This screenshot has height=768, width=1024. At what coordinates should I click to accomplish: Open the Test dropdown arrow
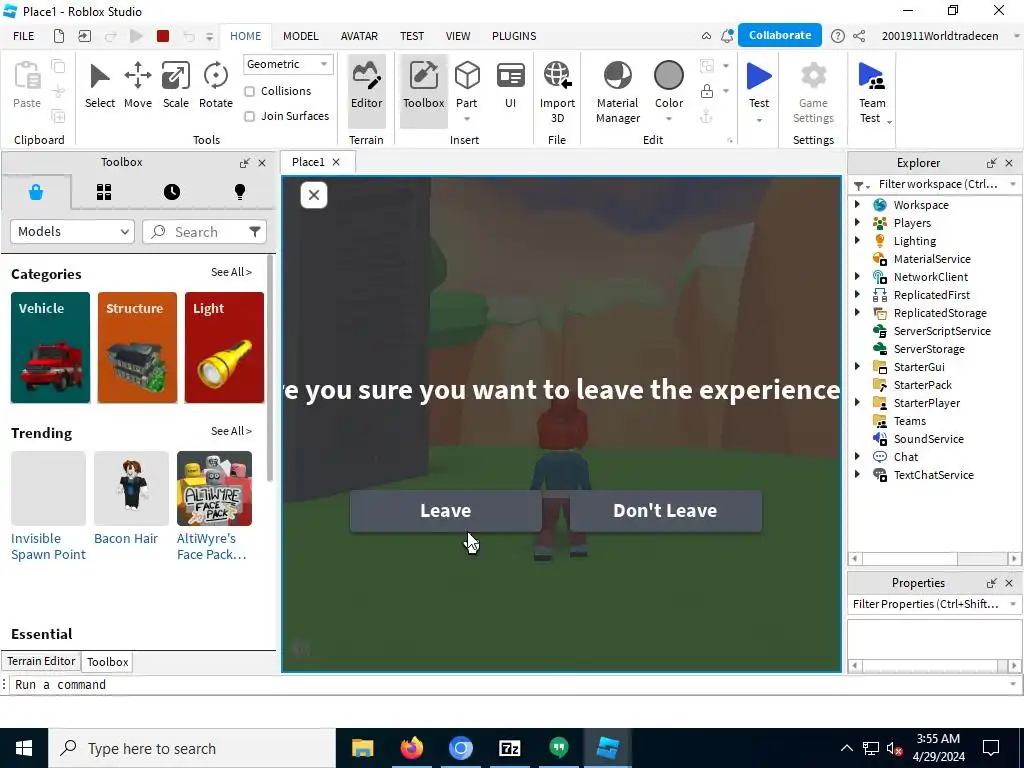[759, 120]
